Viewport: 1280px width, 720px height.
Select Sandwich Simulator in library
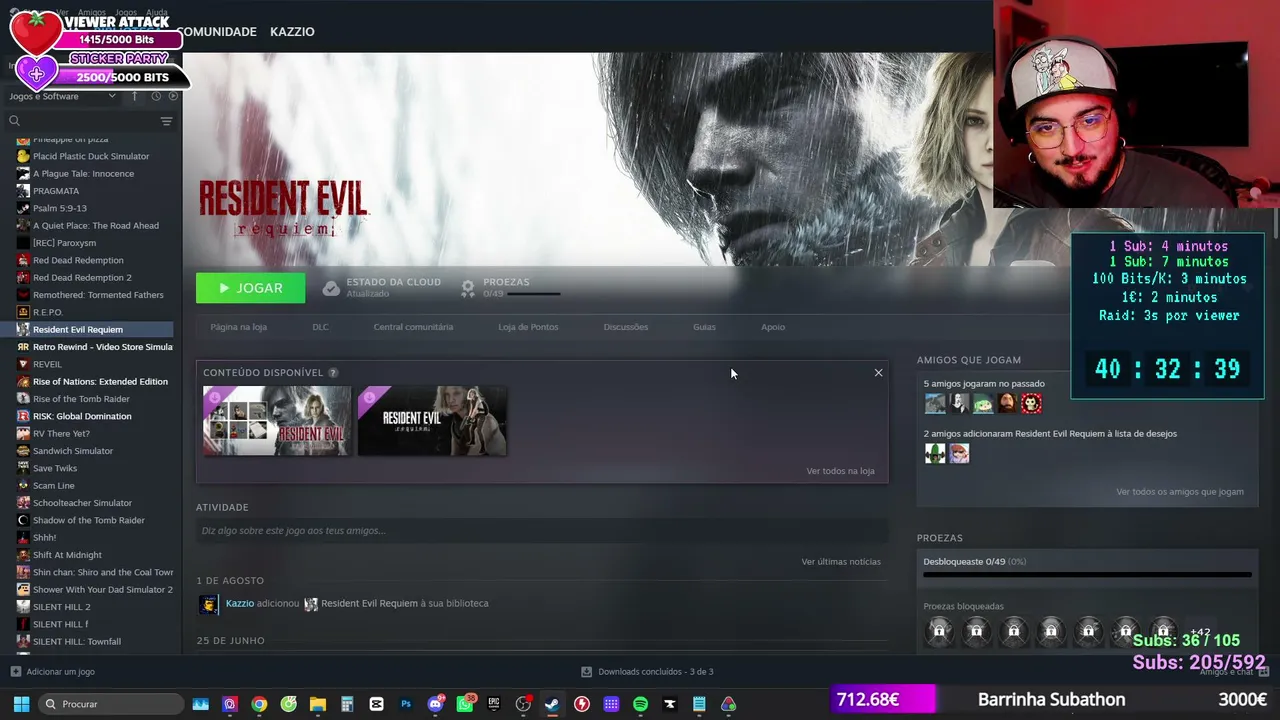[x=73, y=451]
